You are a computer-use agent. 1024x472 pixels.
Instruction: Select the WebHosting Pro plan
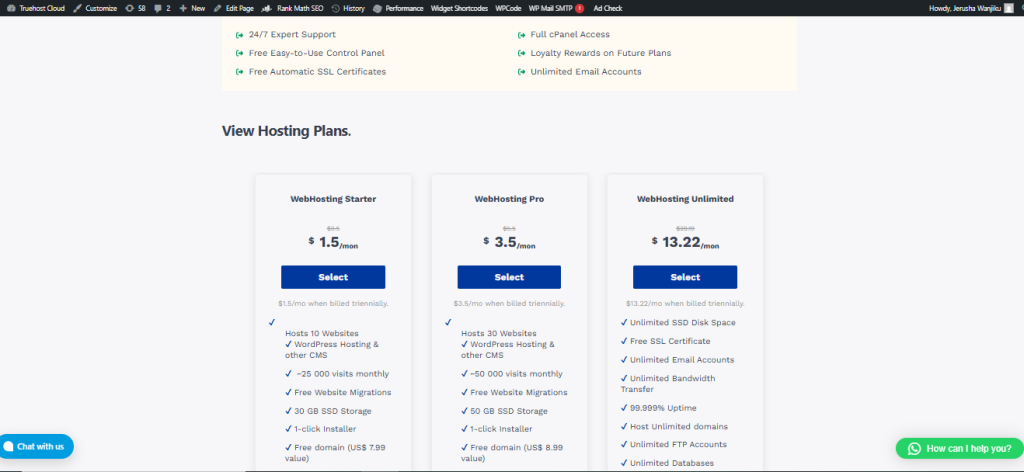point(509,277)
